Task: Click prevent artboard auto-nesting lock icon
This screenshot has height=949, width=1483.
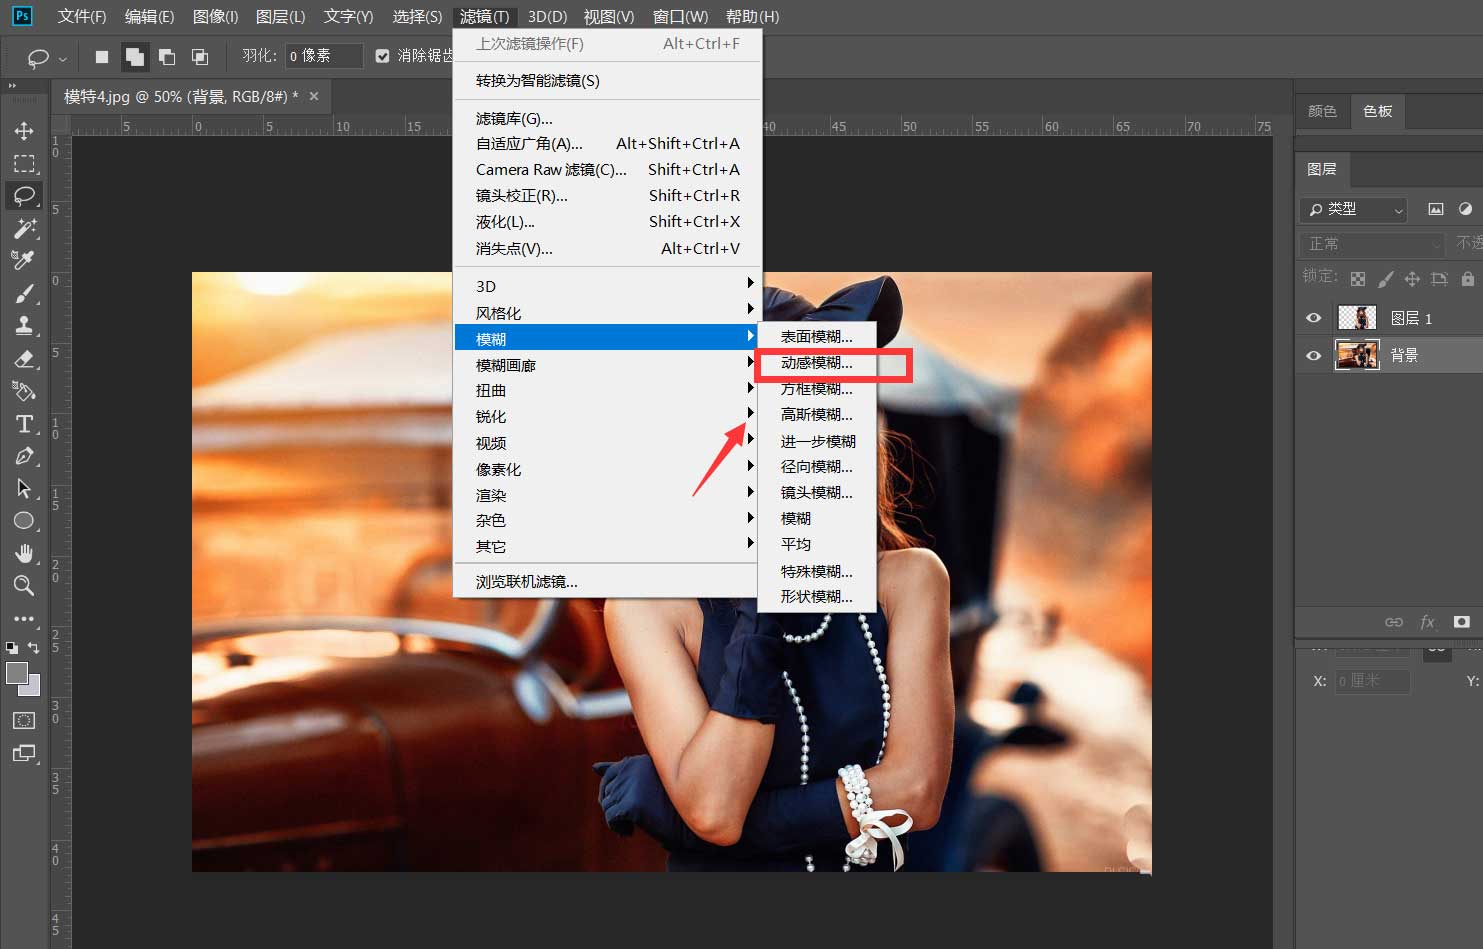Action: click(x=1439, y=279)
